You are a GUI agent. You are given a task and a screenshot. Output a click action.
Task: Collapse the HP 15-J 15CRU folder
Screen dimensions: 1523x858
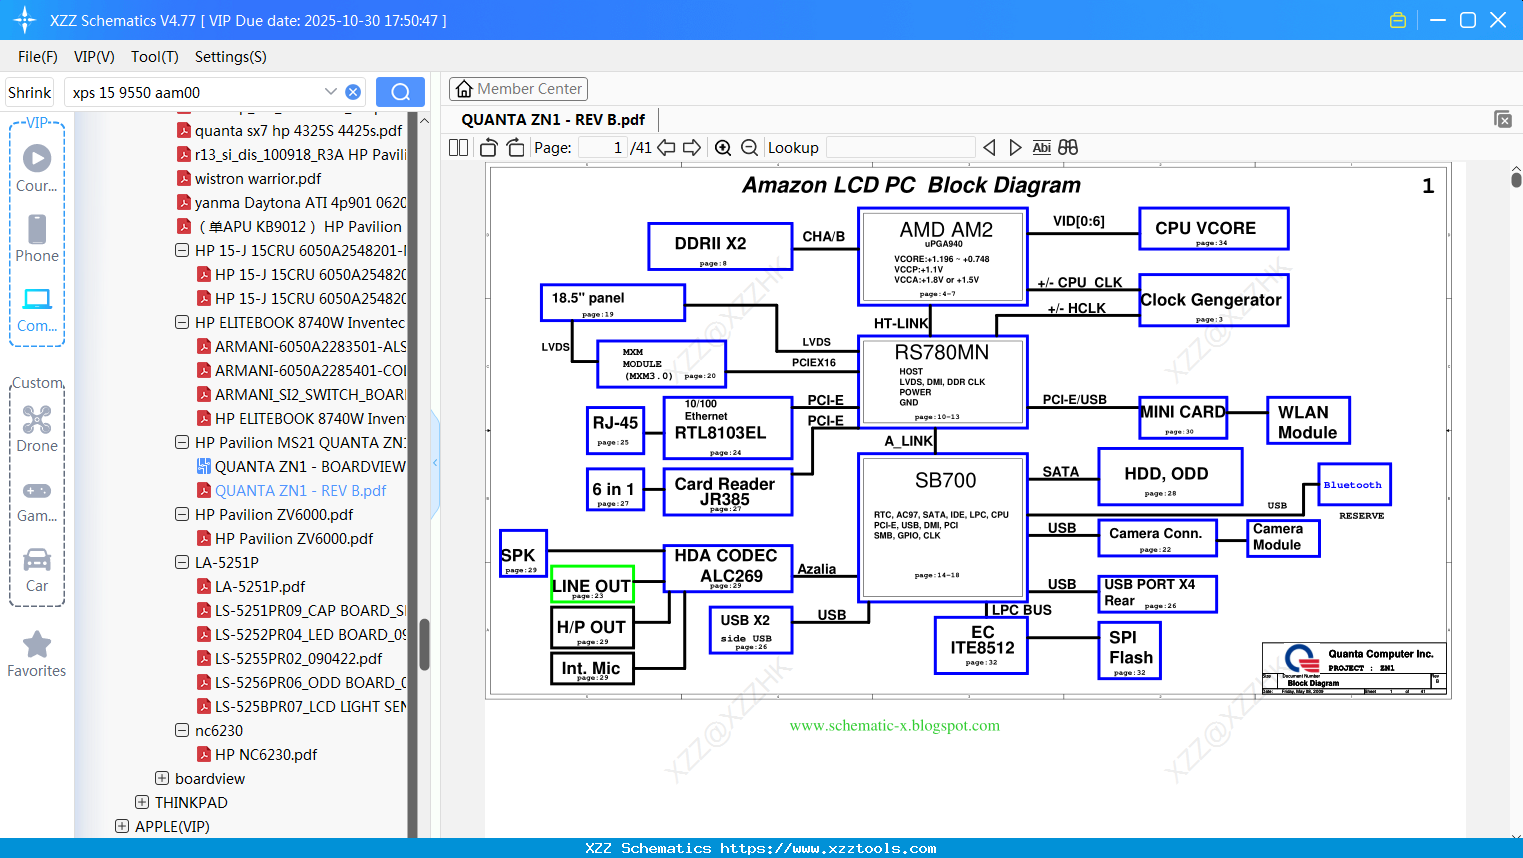[182, 250]
